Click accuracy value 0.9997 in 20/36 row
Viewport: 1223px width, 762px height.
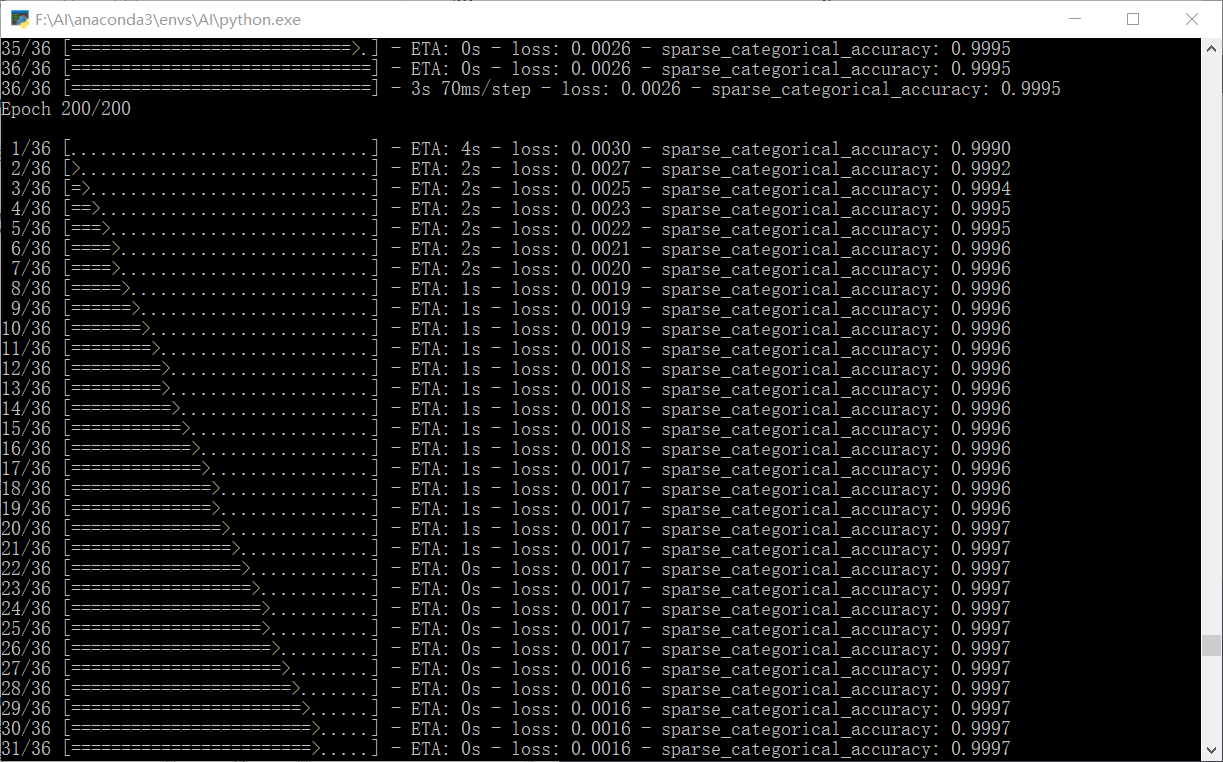pyautogui.click(x=981, y=529)
